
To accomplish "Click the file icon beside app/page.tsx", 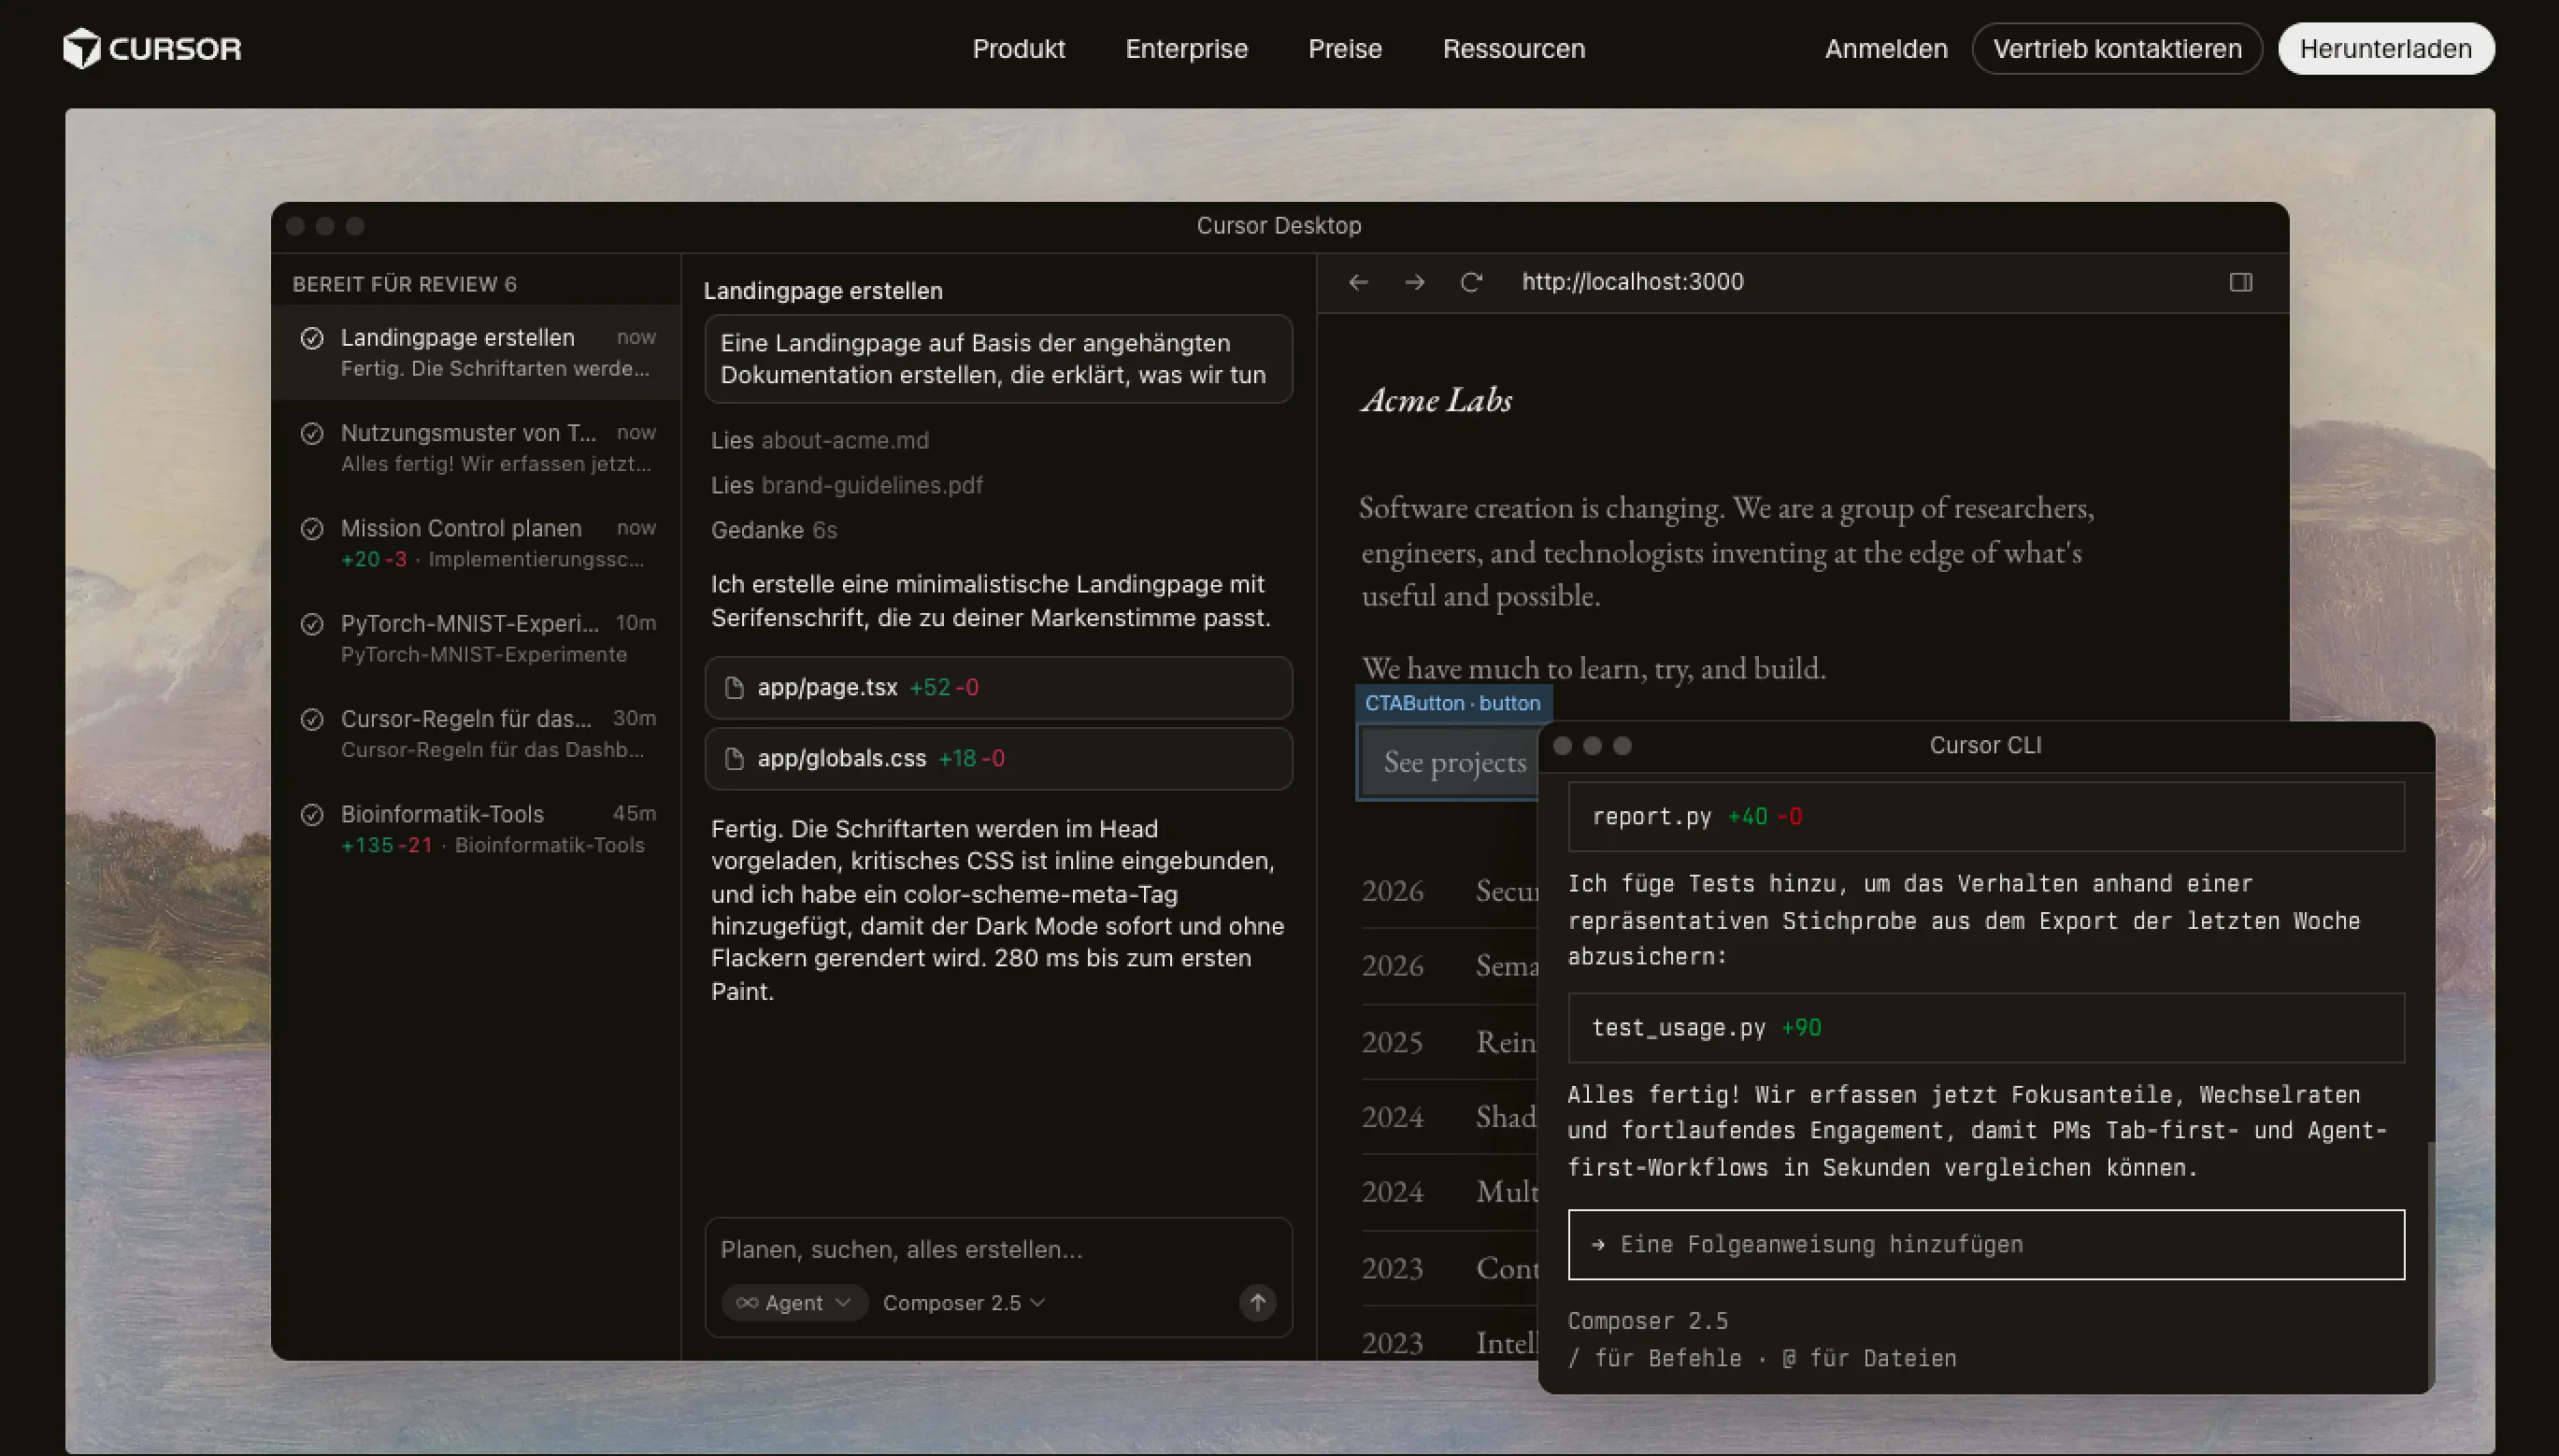I will coord(734,688).
